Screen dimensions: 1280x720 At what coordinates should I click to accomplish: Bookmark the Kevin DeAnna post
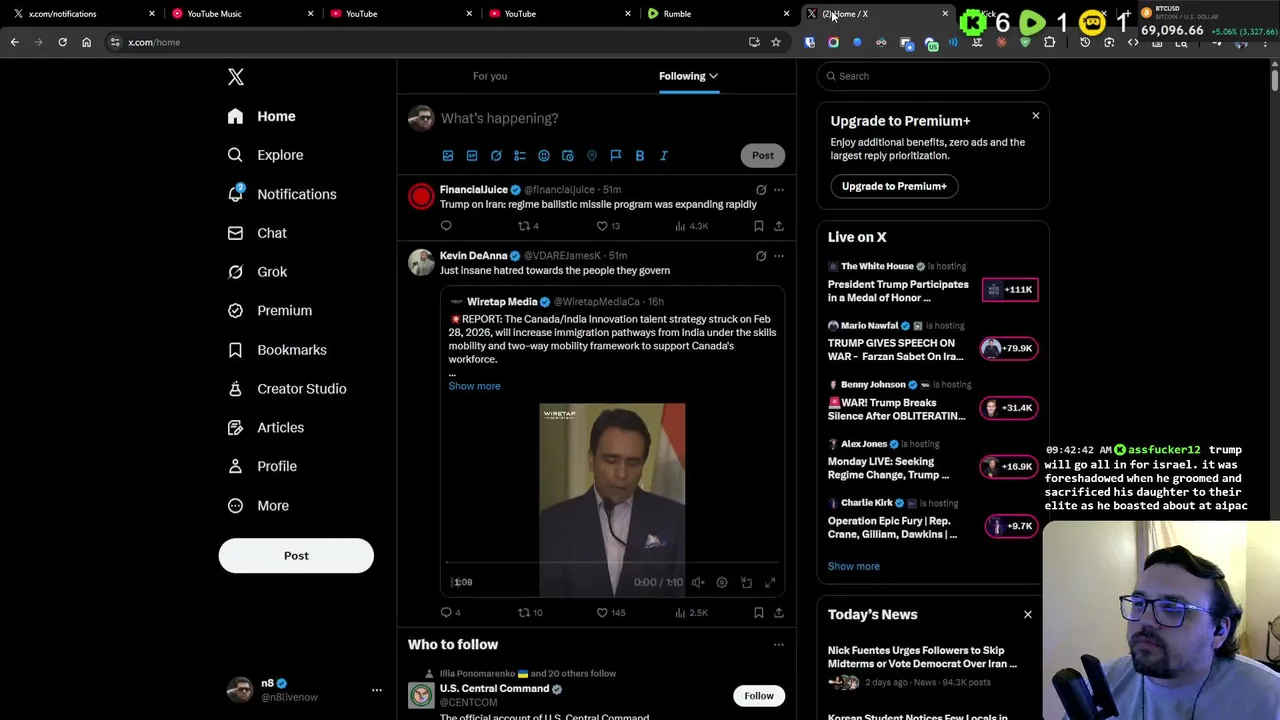tap(759, 613)
